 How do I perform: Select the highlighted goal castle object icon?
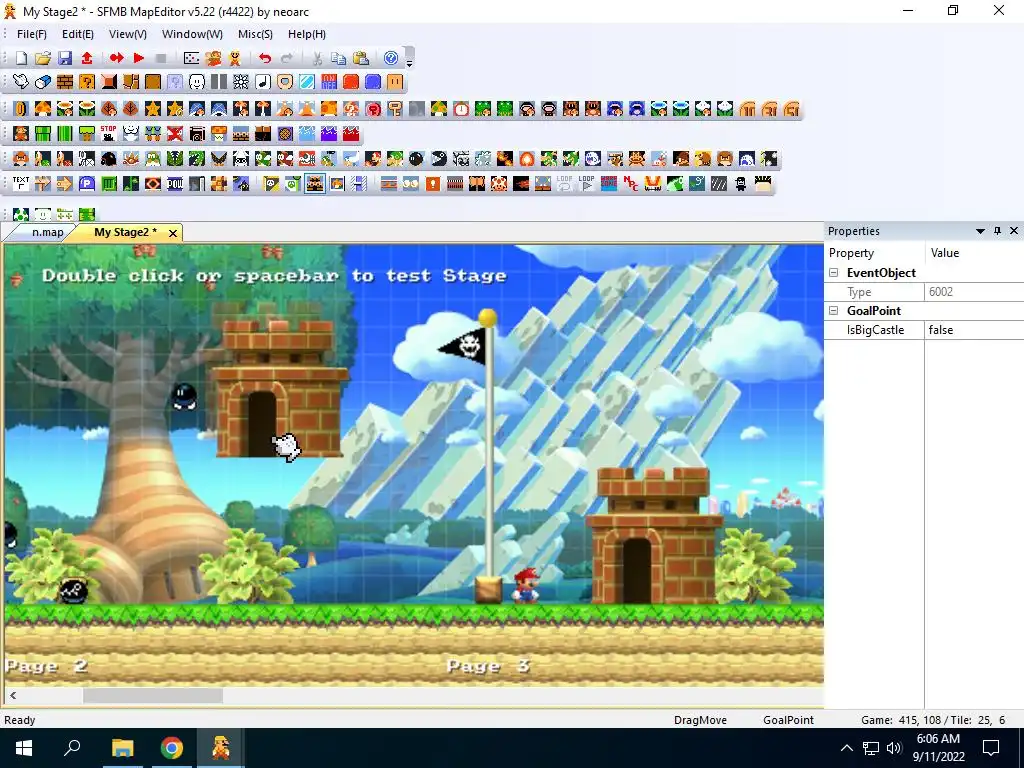(x=315, y=184)
